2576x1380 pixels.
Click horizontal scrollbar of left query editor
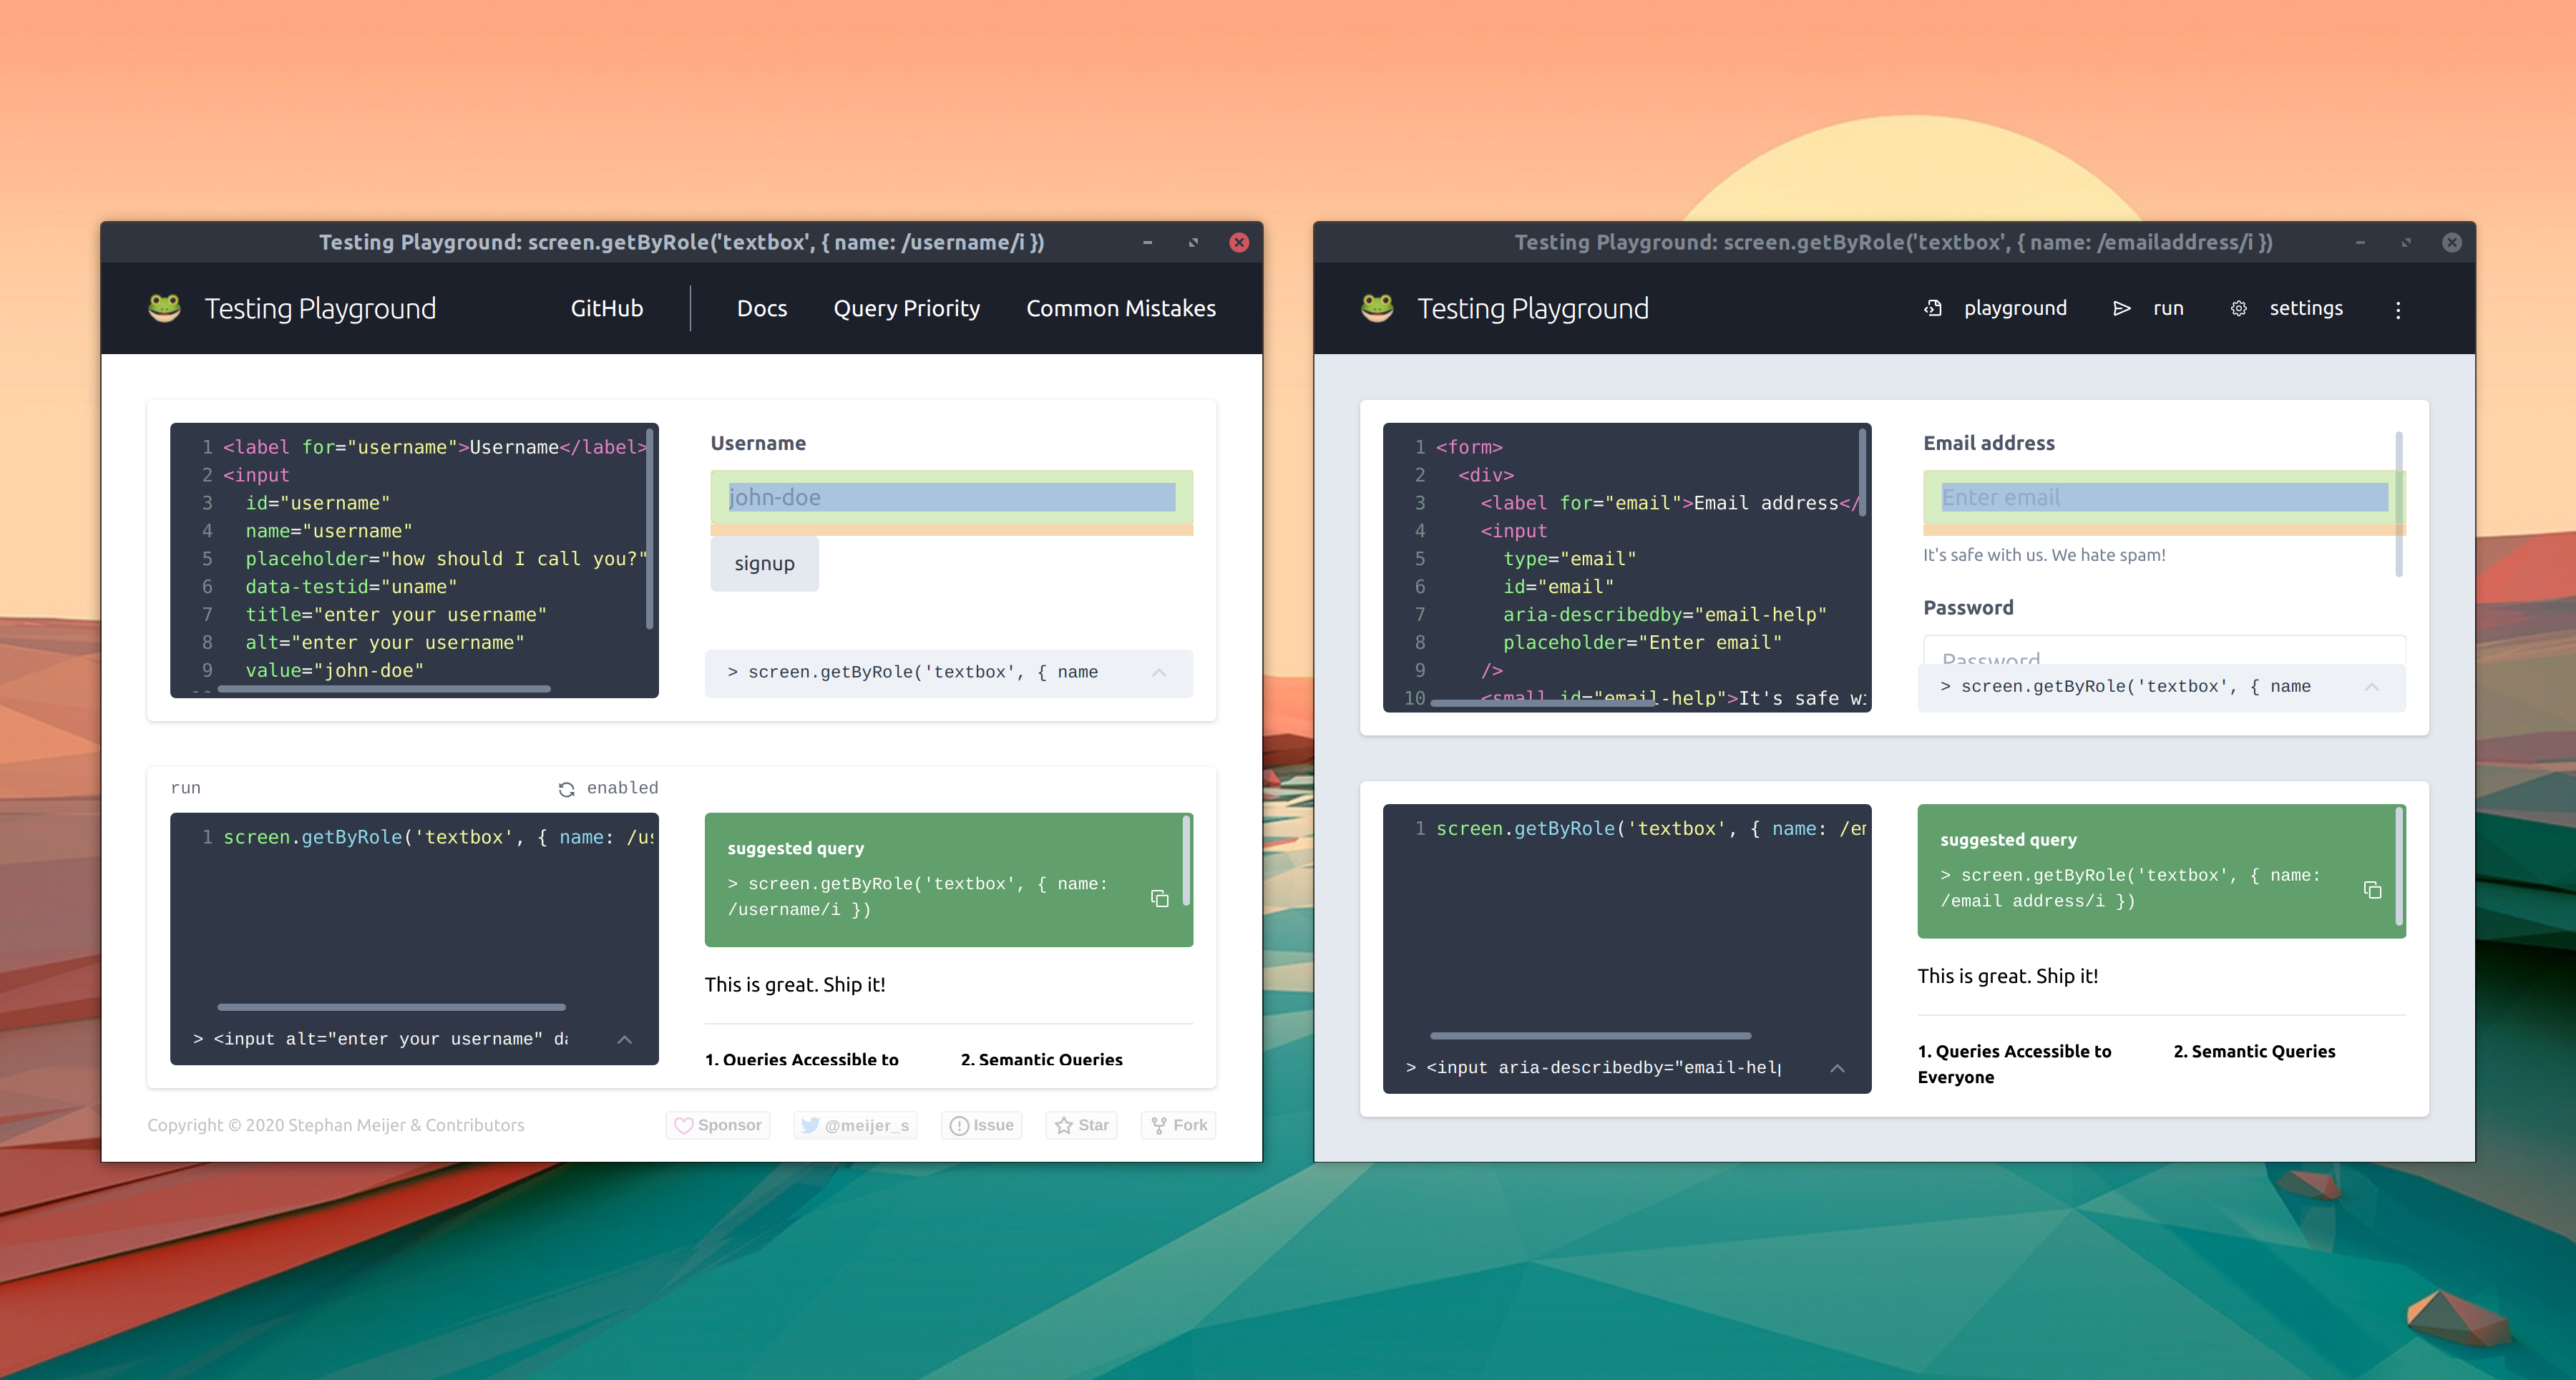[x=391, y=1006]
